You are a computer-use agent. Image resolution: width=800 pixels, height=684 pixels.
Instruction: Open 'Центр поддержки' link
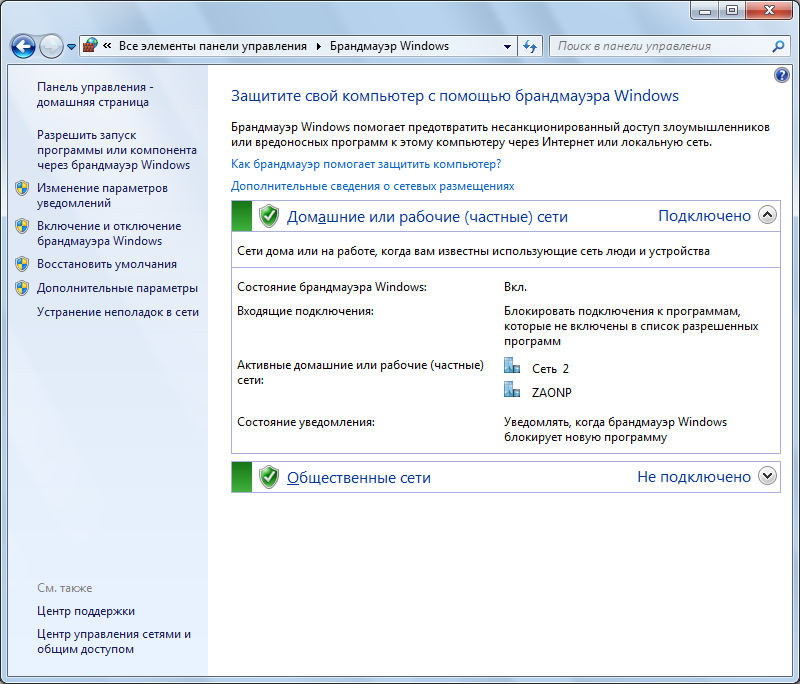coord(86,611)
